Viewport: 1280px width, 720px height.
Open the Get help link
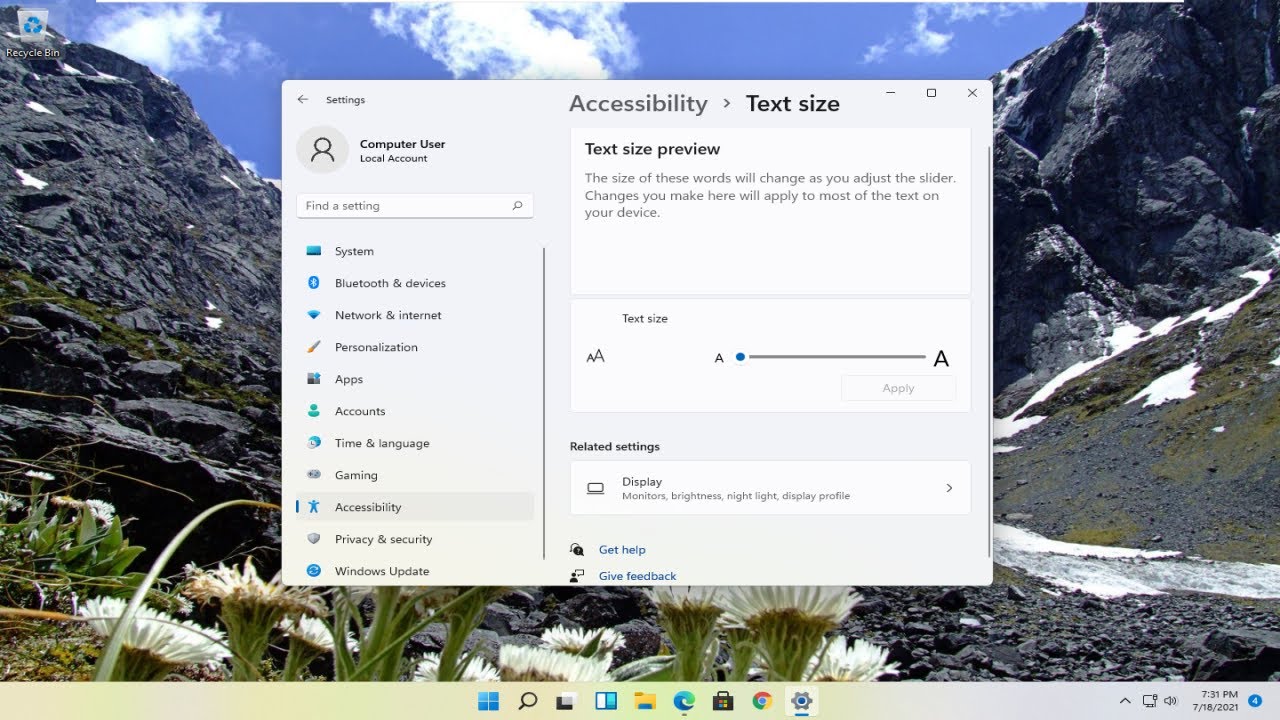(621, 550)
